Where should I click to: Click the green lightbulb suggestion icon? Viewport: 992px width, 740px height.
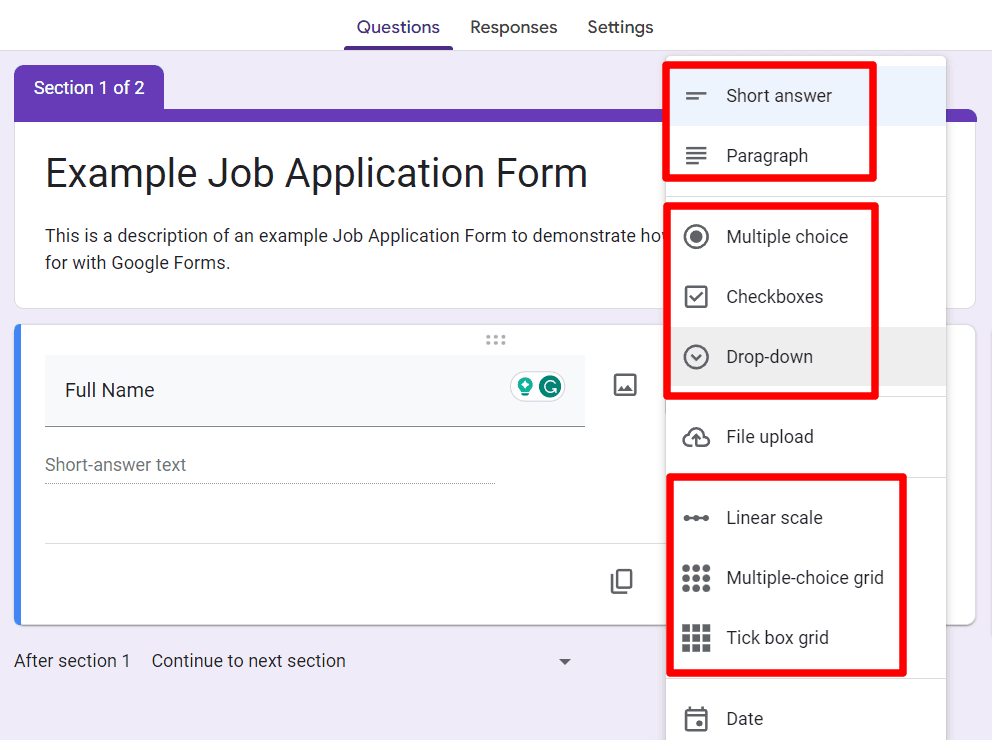pyautogui.click(x=524, y=386)
